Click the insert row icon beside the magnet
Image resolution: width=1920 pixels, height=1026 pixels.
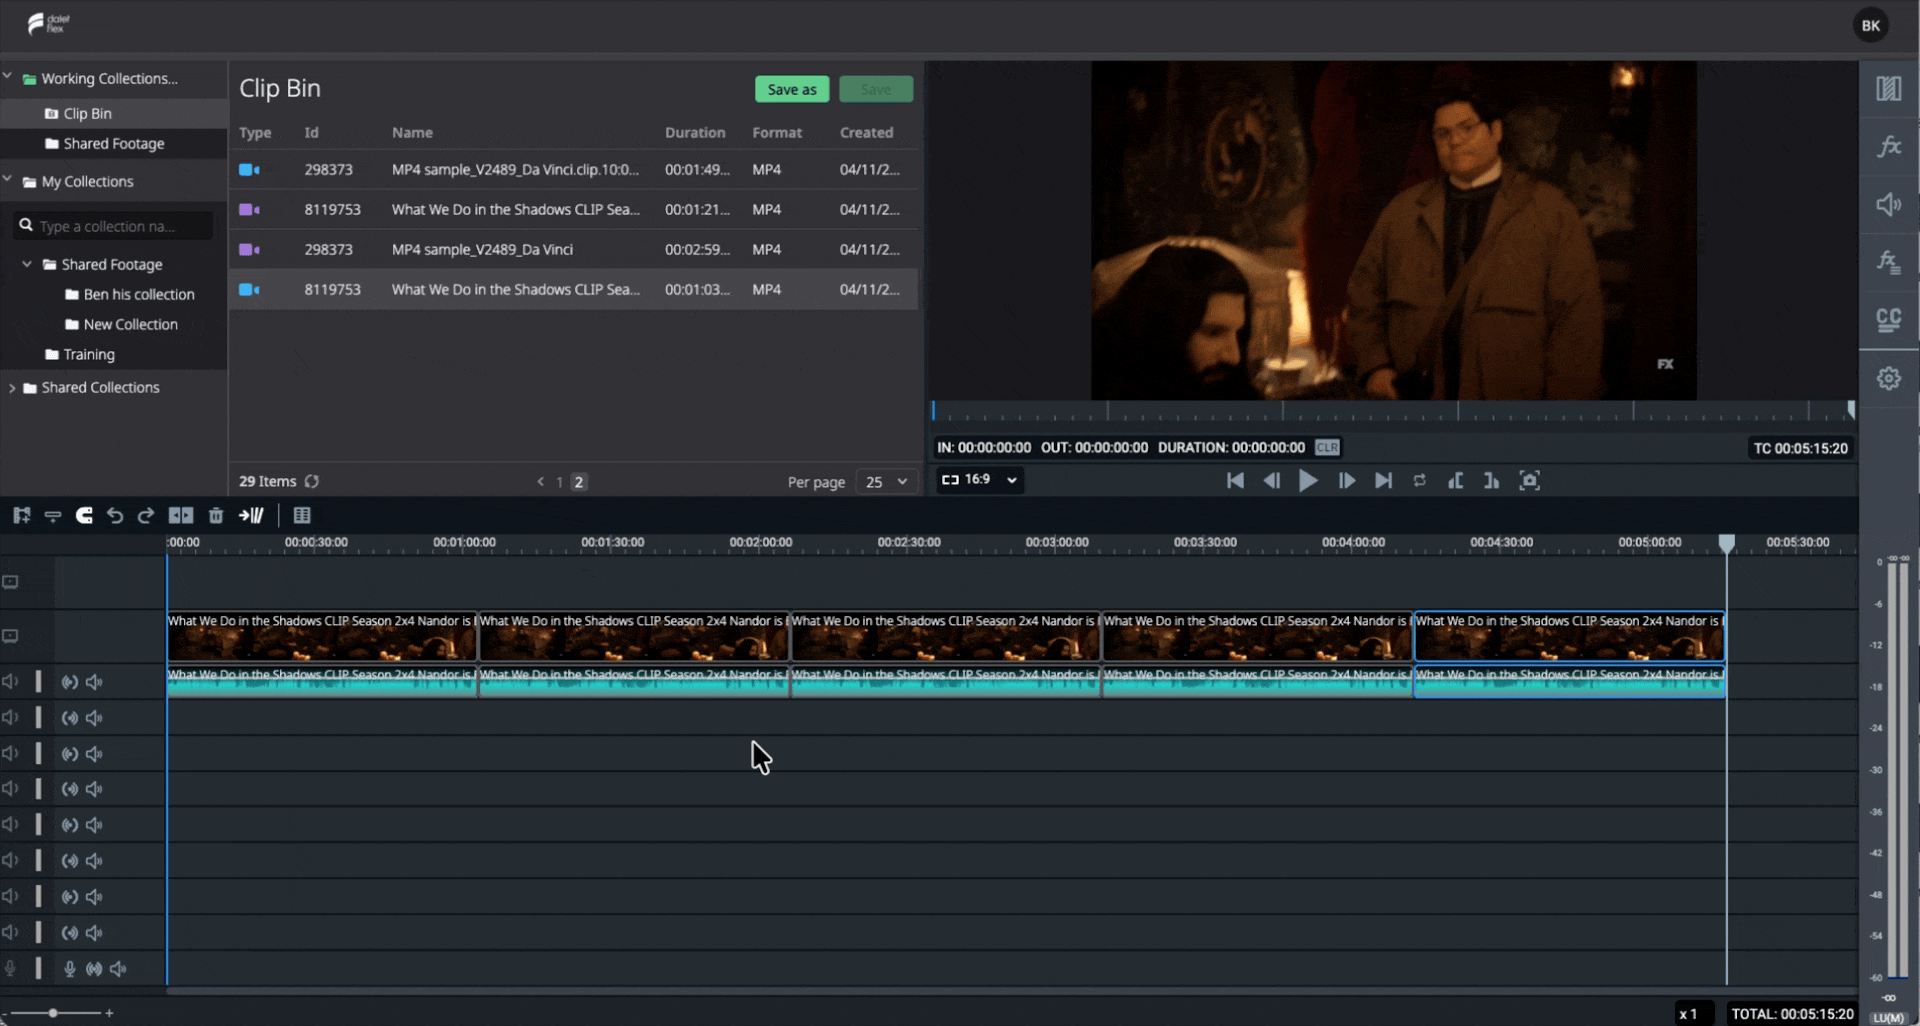coord(53,516)
